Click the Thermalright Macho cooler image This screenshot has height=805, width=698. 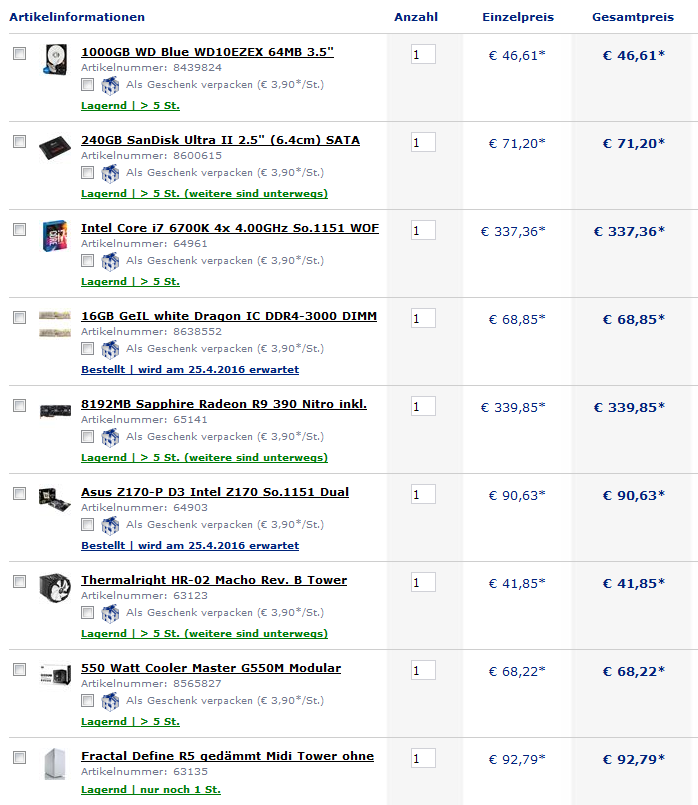coord(54,588)
